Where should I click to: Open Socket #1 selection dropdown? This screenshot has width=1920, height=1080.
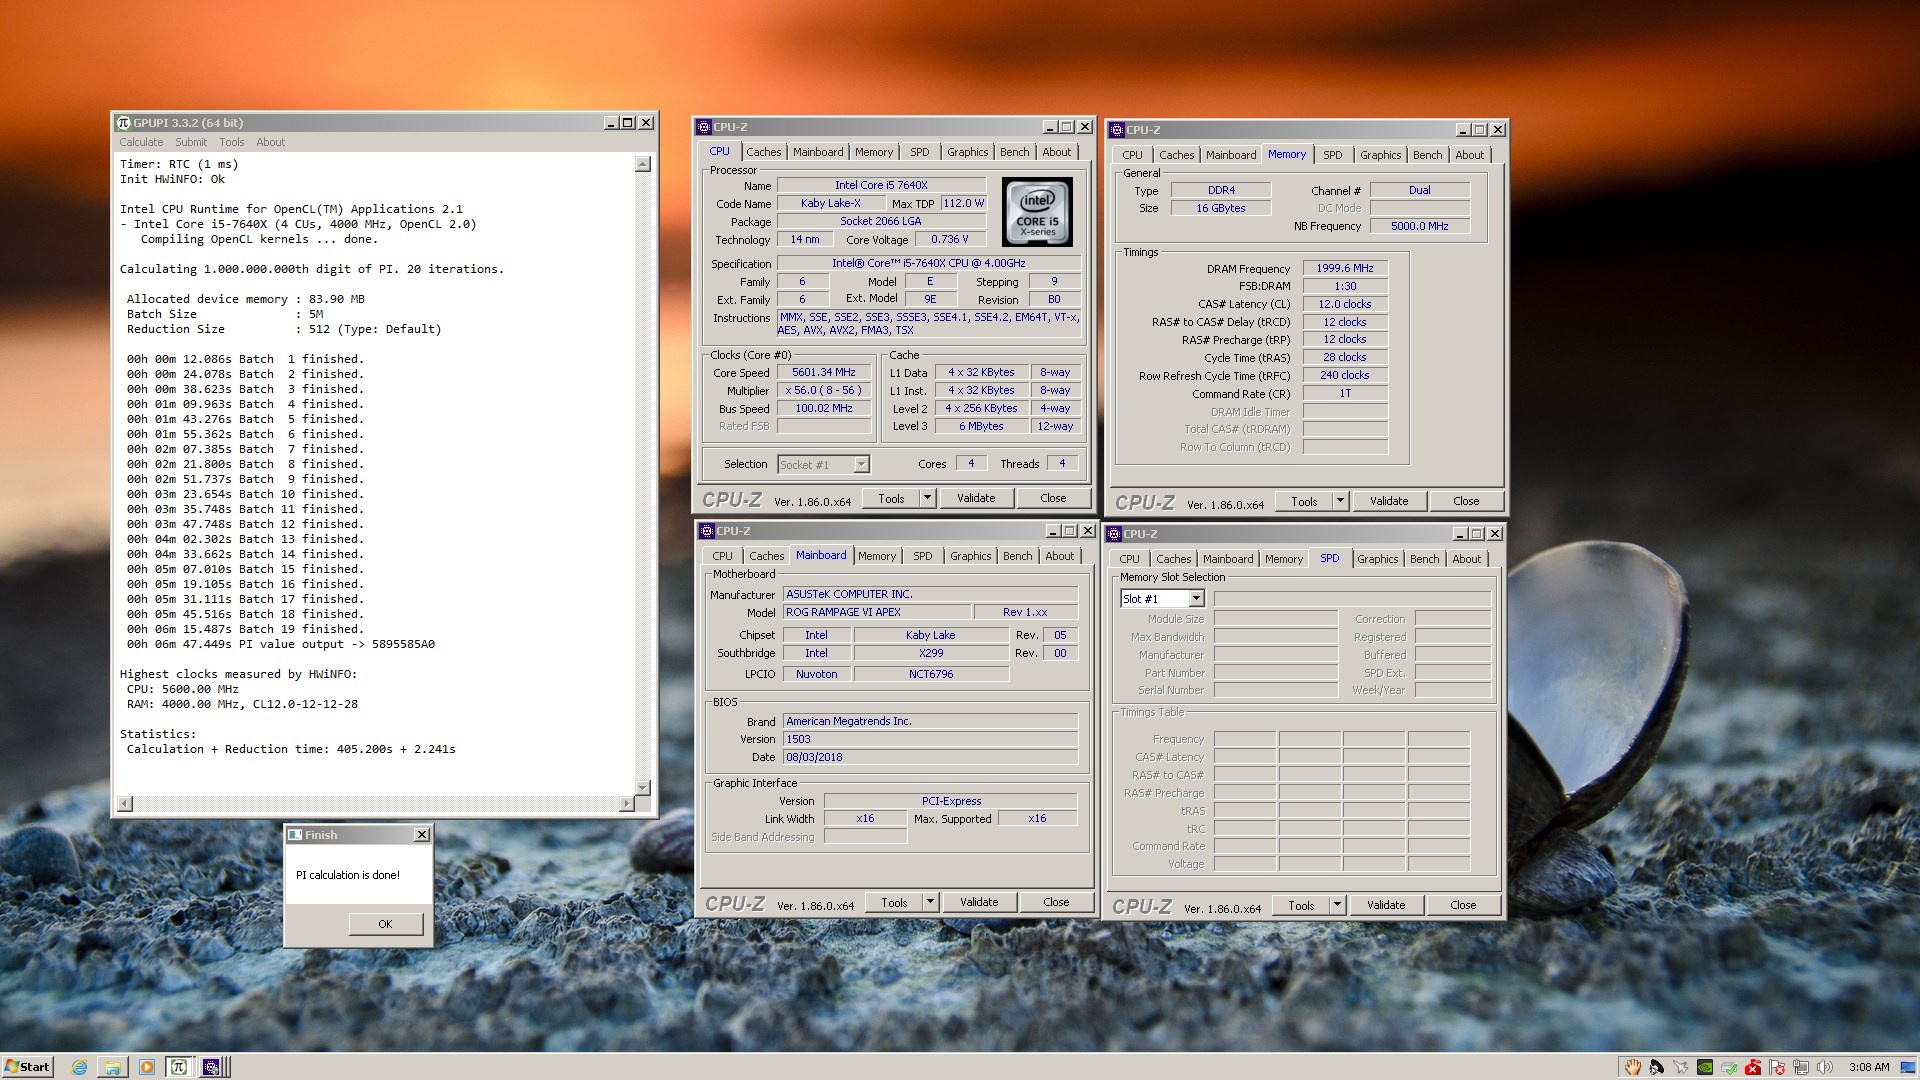(x=861, y=464)
